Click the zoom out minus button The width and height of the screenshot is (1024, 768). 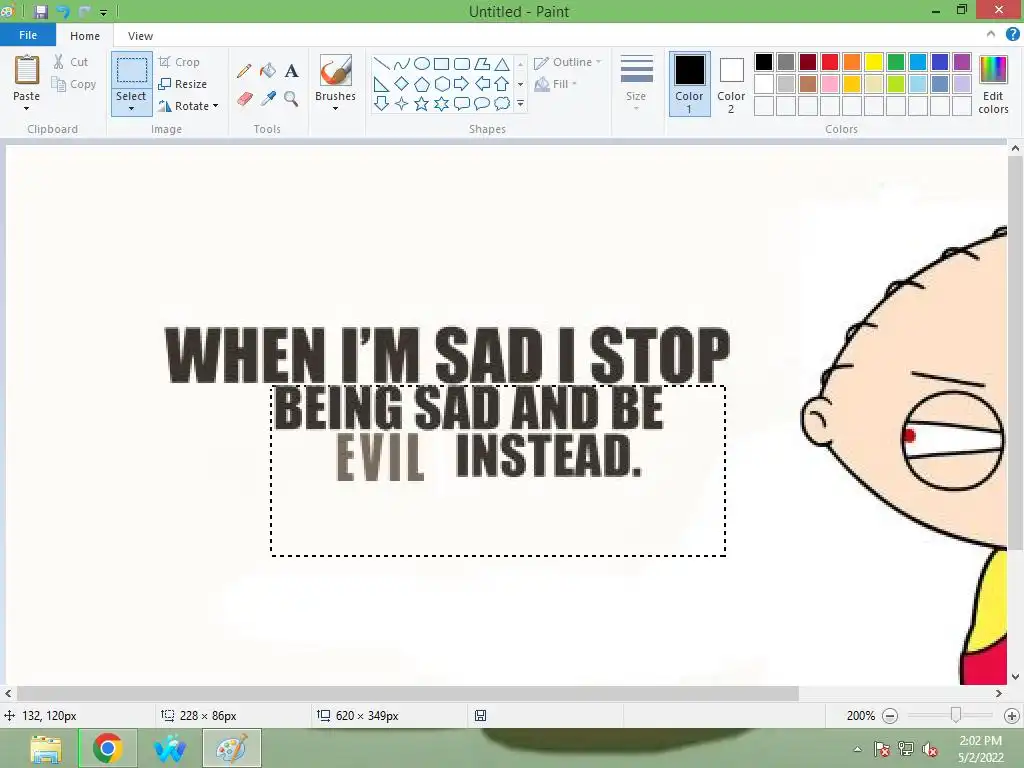[x=889, y=716]
